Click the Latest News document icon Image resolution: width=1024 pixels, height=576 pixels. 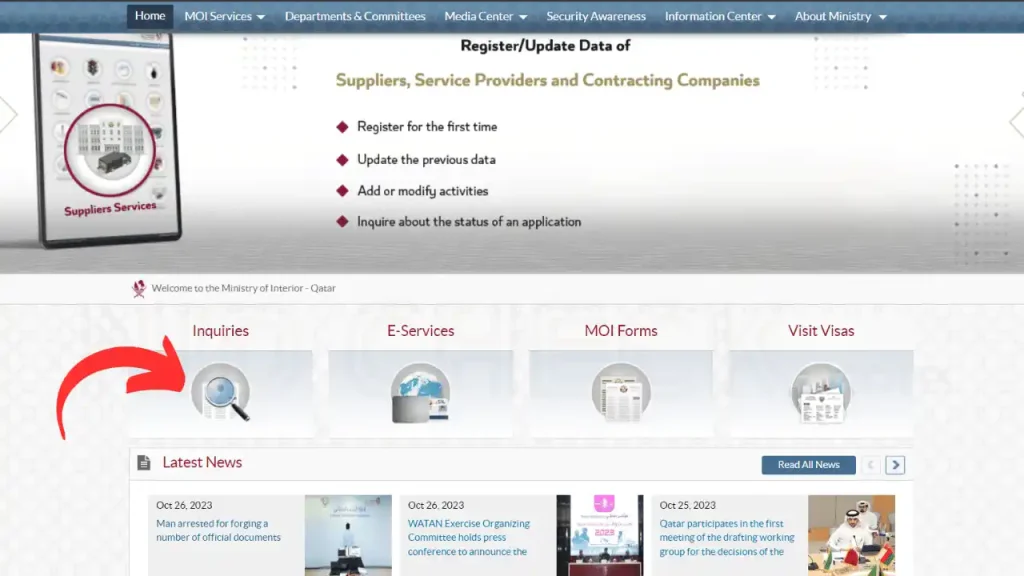click(x=144, y=462)
